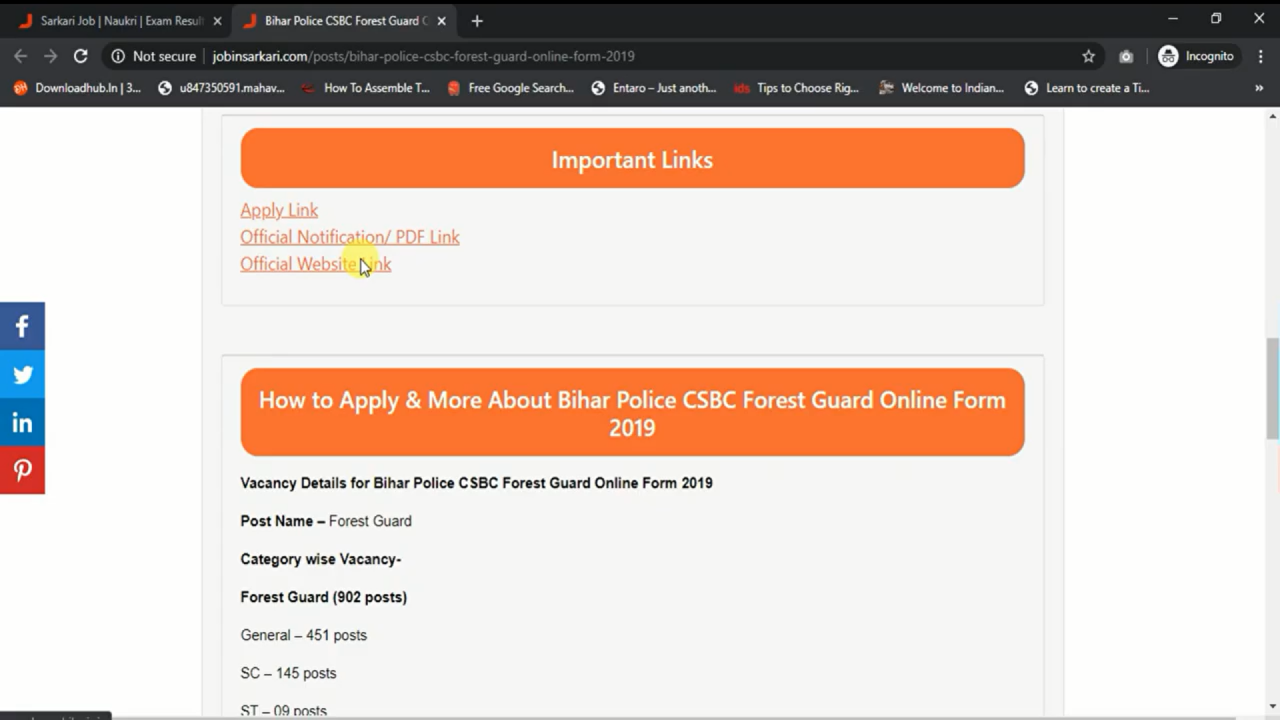Screen dimensions: 1280x720
Task: Share page via Twitter sidebar icon
Action: pyautogui.click(x=22, y=374)
